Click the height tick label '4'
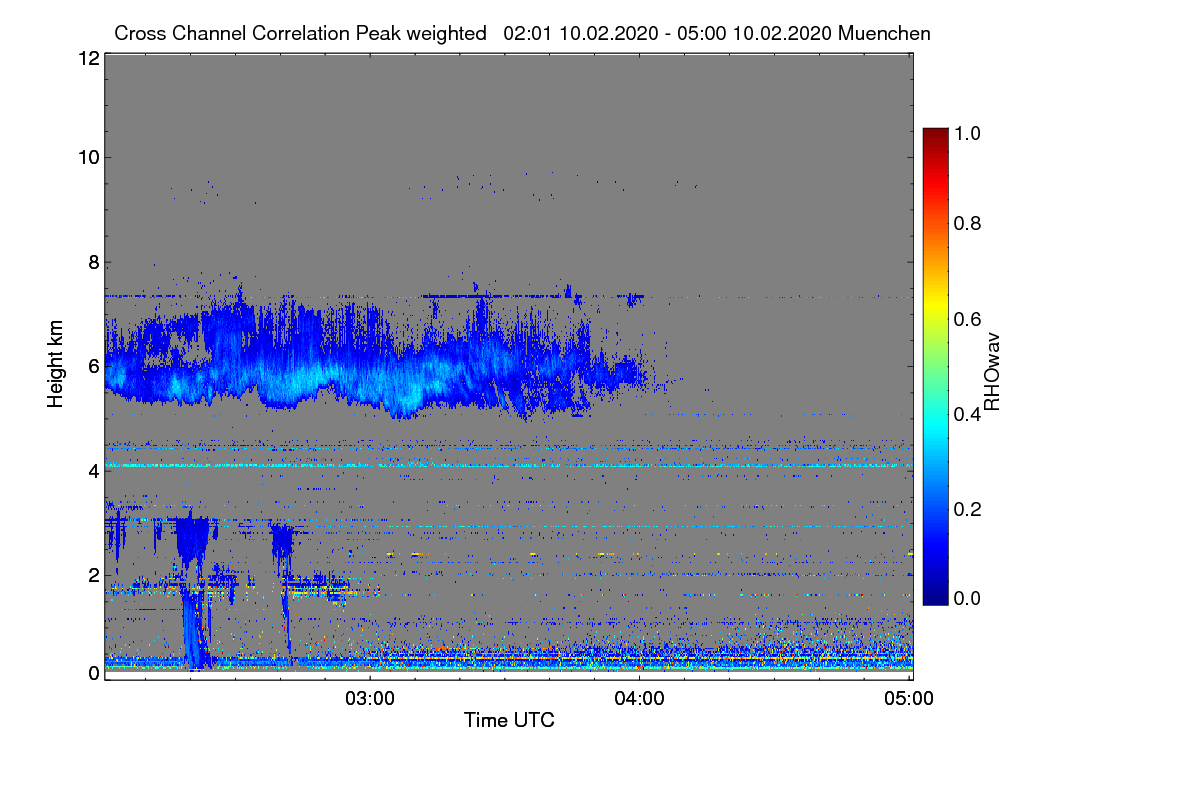This screenshot has width=1200, height=800. tap(93, 470)
